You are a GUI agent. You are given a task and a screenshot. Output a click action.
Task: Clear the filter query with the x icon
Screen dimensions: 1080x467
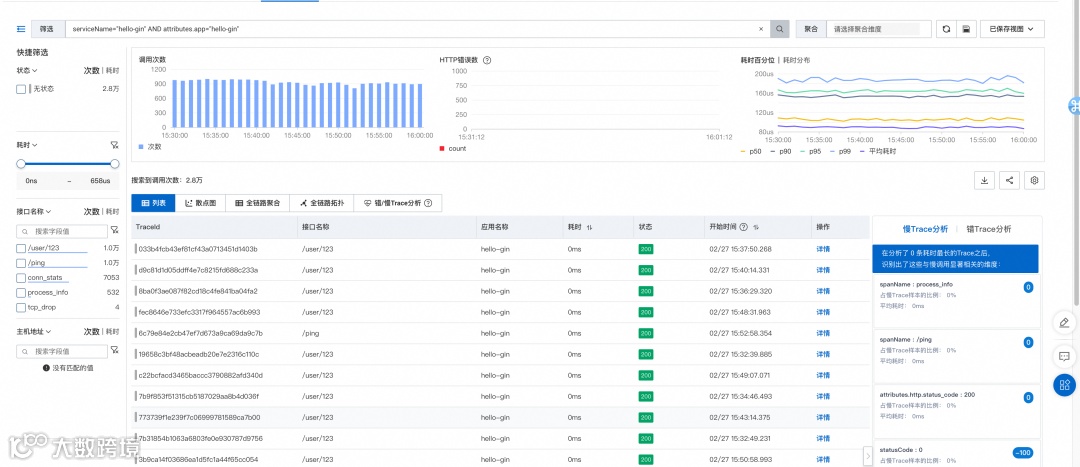coord(760,29)
